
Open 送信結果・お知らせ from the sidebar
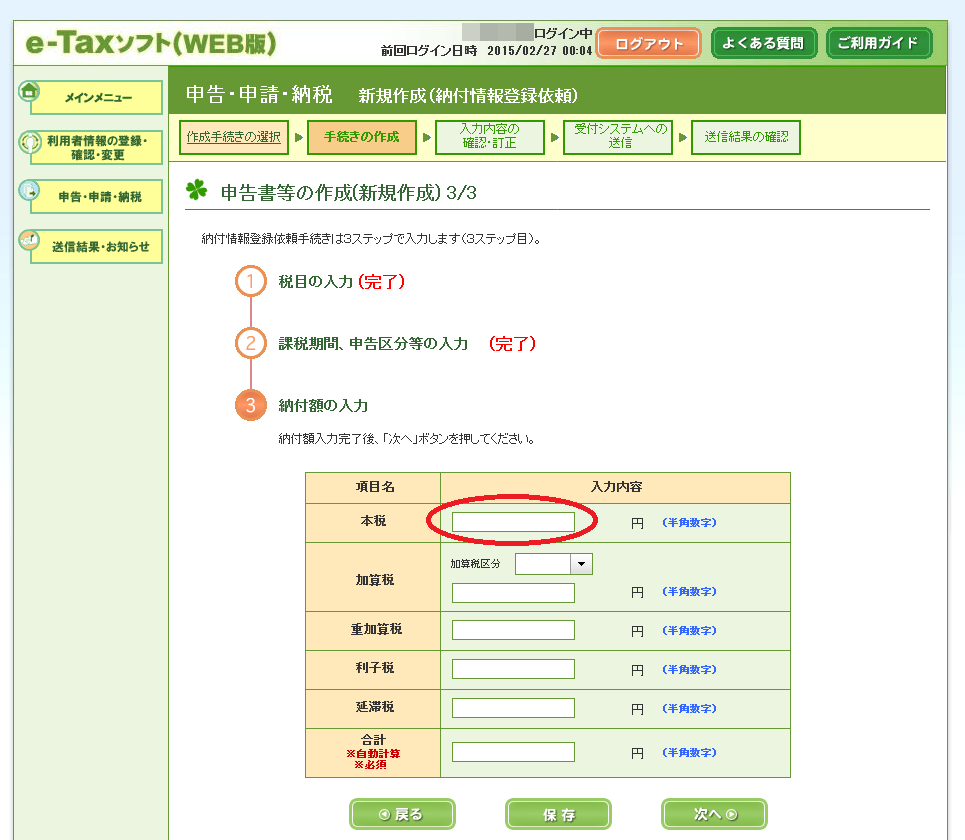tap(100, 247)
